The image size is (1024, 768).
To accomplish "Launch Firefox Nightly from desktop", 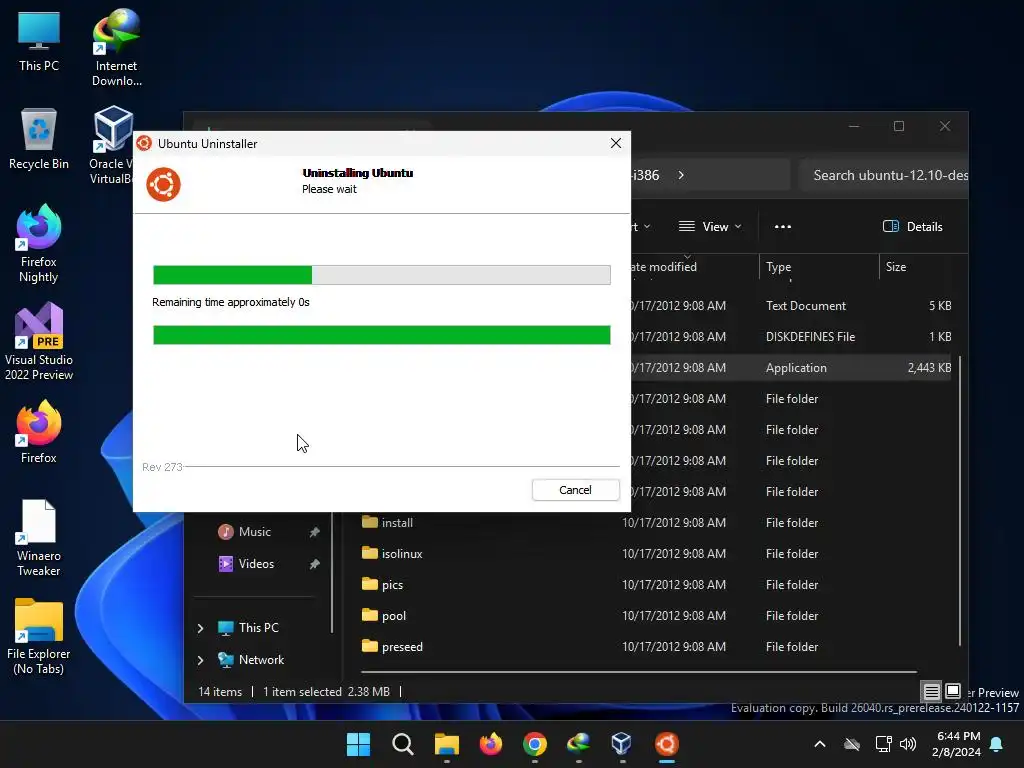I will tap(39, 243).
